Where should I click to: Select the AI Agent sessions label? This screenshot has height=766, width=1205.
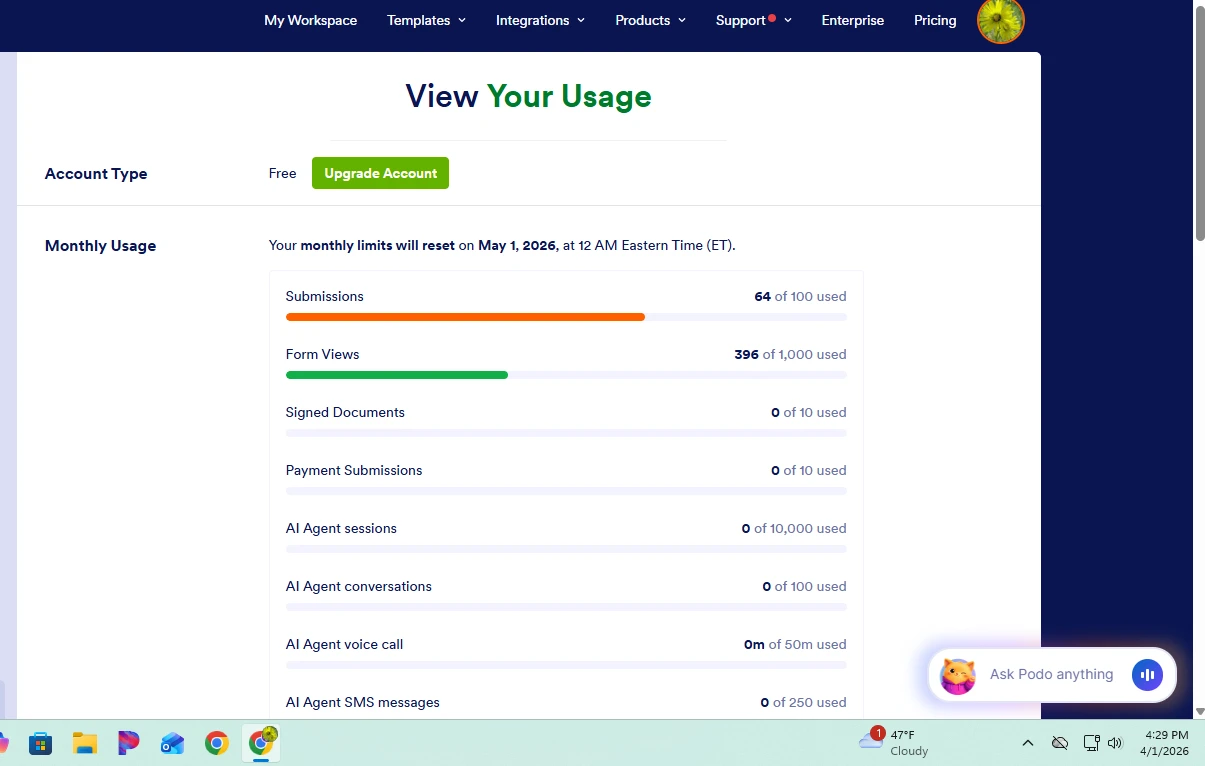[x=341, y=528]
